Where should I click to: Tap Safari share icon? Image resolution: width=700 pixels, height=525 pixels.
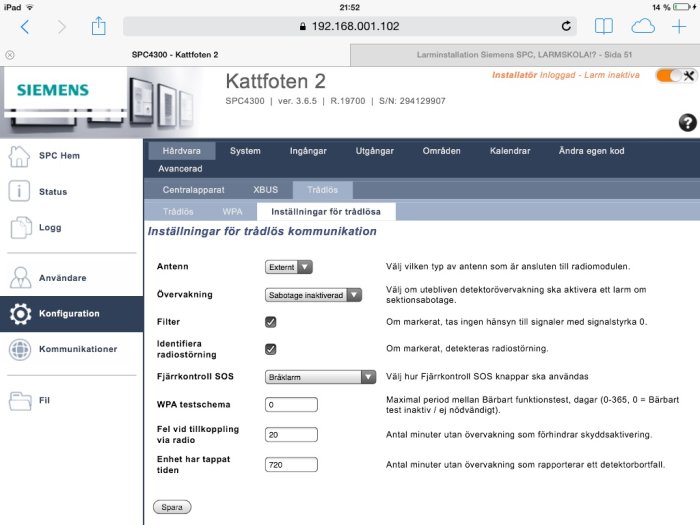coord(99,26)
